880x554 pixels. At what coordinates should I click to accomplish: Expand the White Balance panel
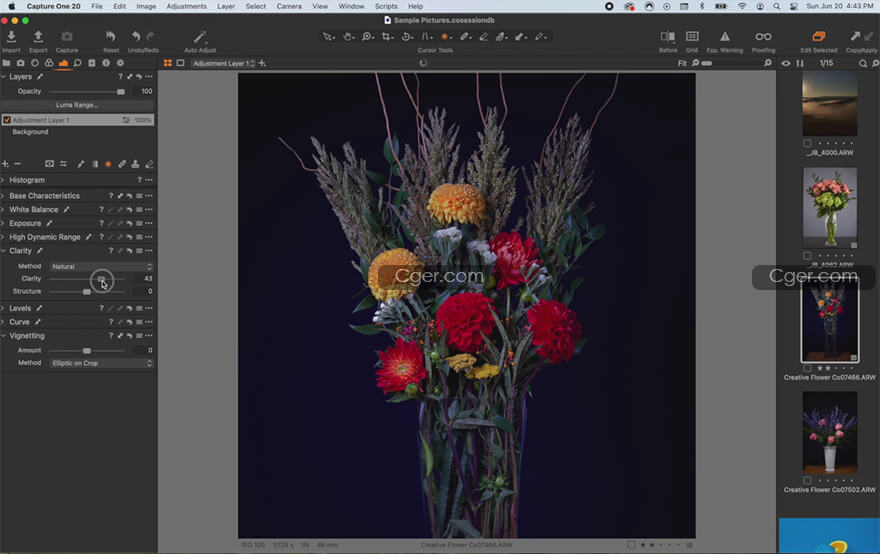click(x=3, y=209)
